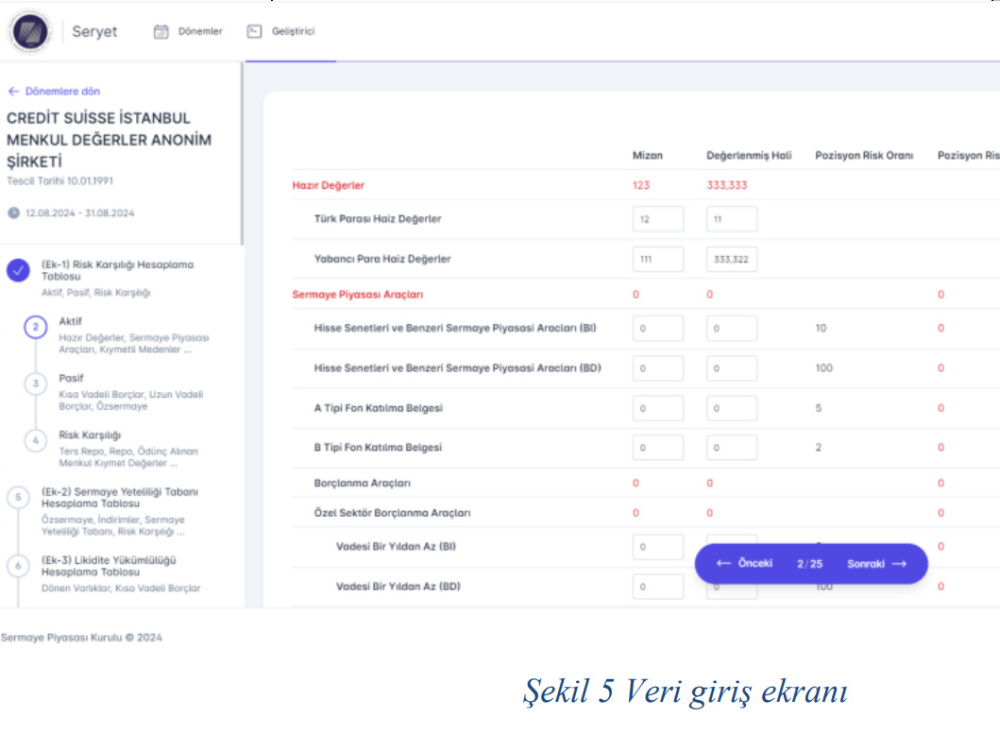Click the Mizan column header

pos(647,156)
